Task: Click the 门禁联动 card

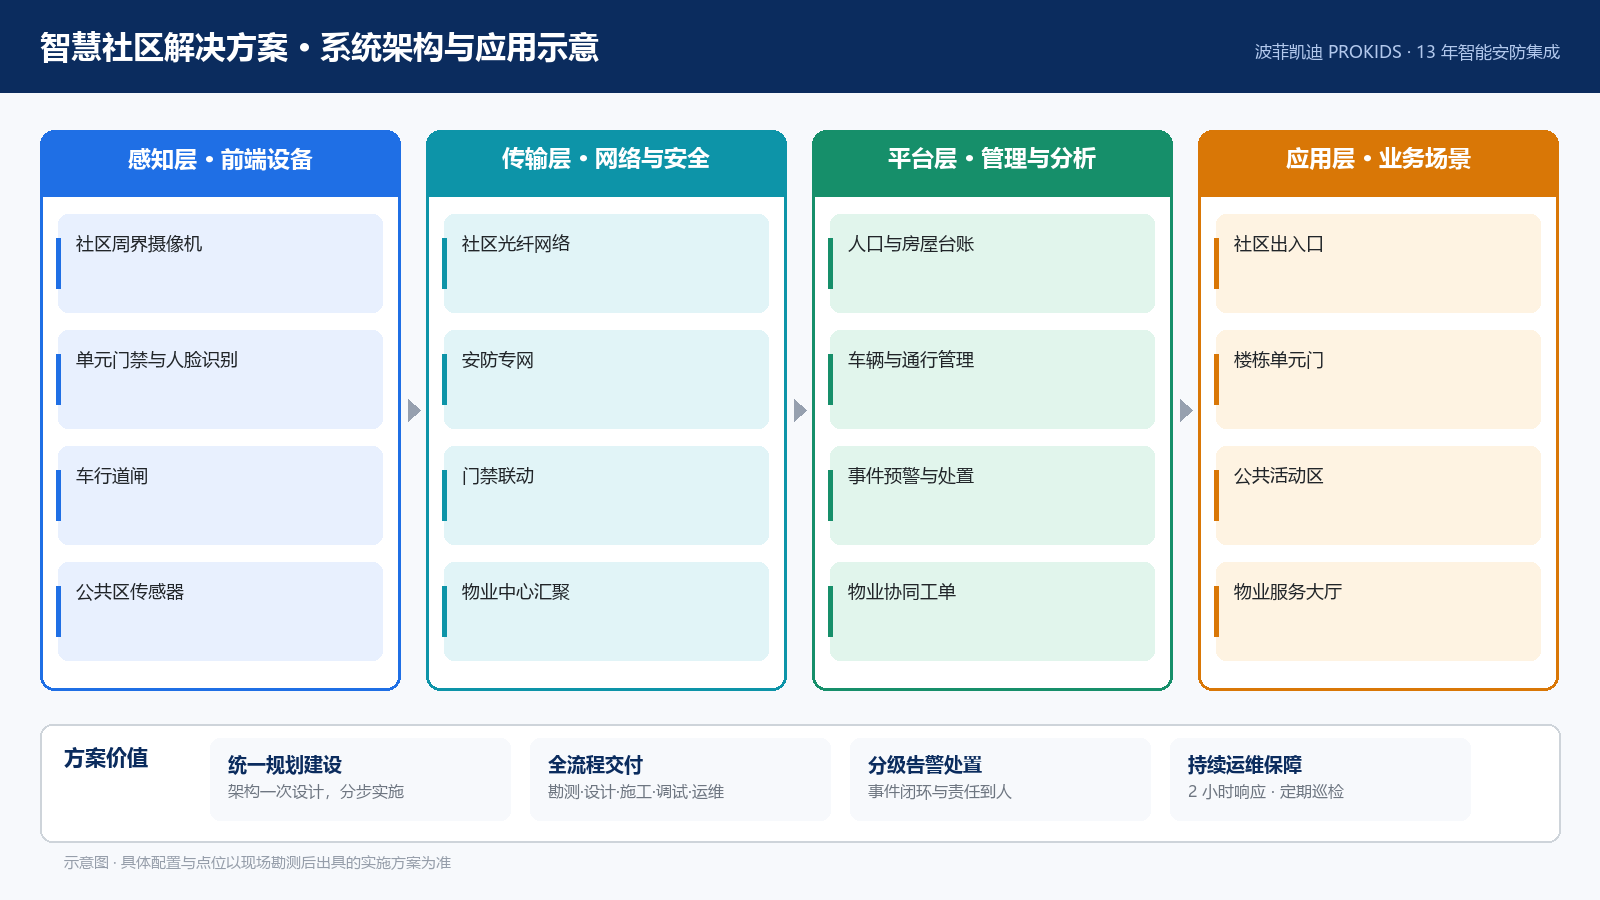Action: point(606,495)
